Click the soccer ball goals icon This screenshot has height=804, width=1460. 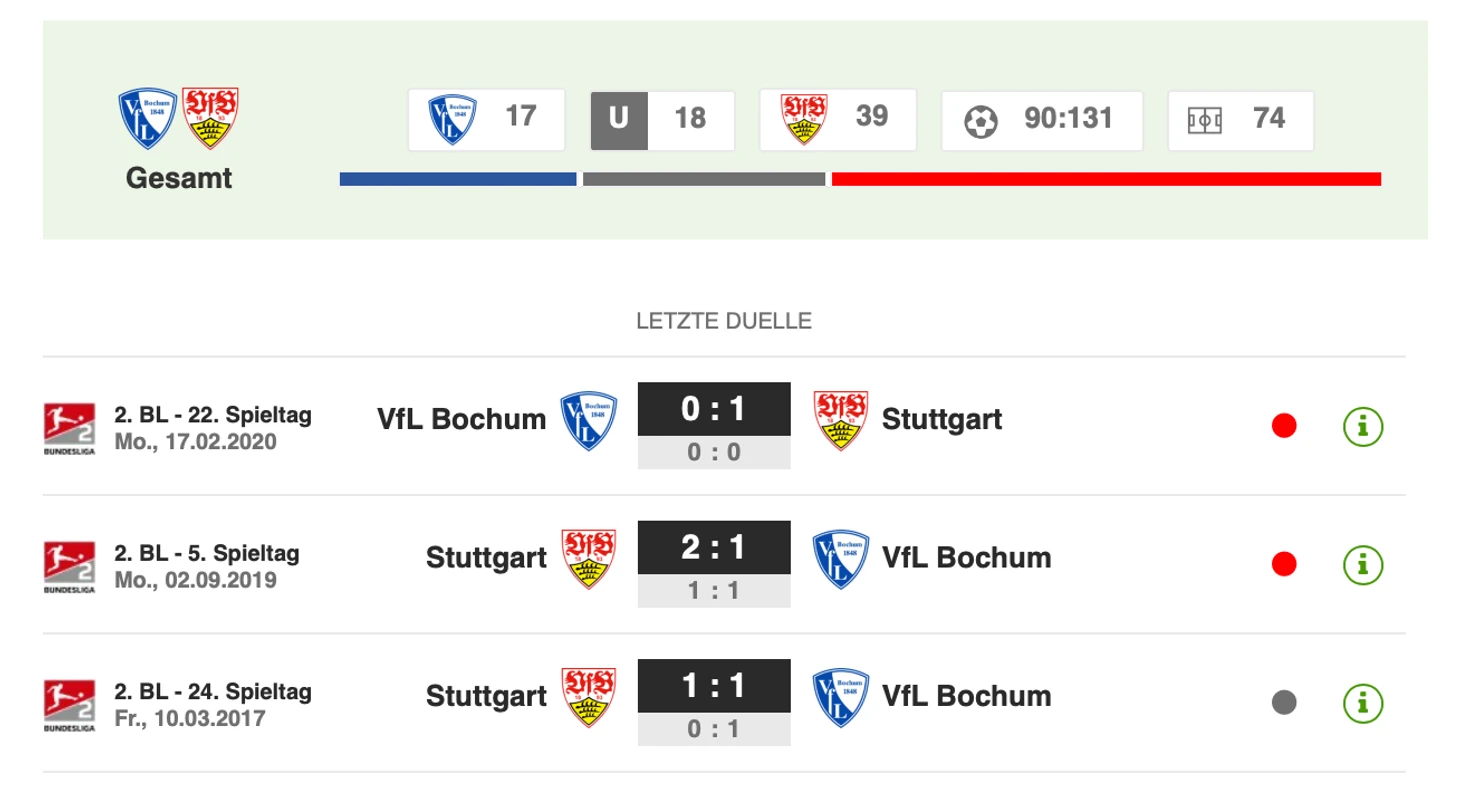[981, 121]
